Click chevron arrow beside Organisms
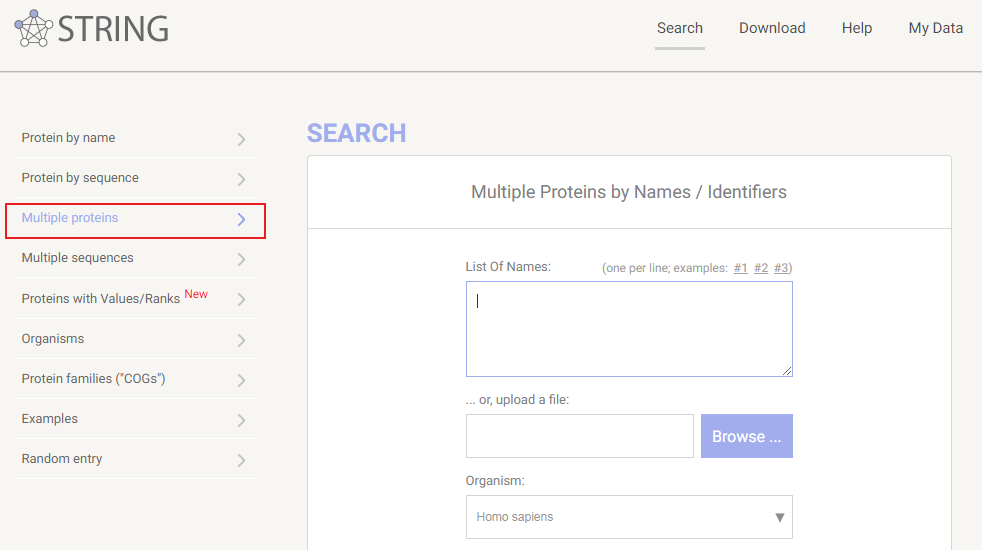 pyautogui.click(x=241, y=340)
